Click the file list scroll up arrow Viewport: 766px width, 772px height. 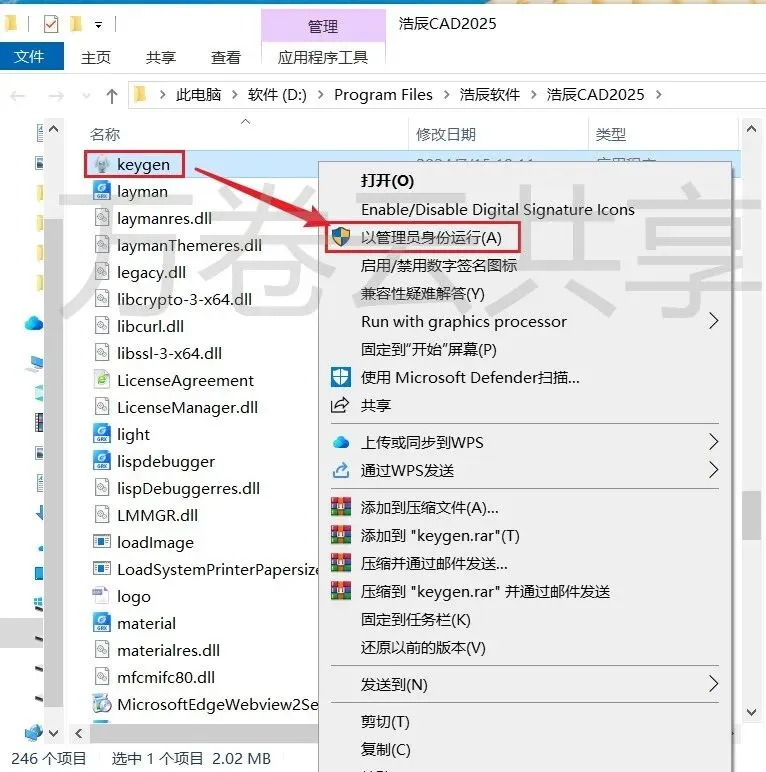tap(751, 129)
